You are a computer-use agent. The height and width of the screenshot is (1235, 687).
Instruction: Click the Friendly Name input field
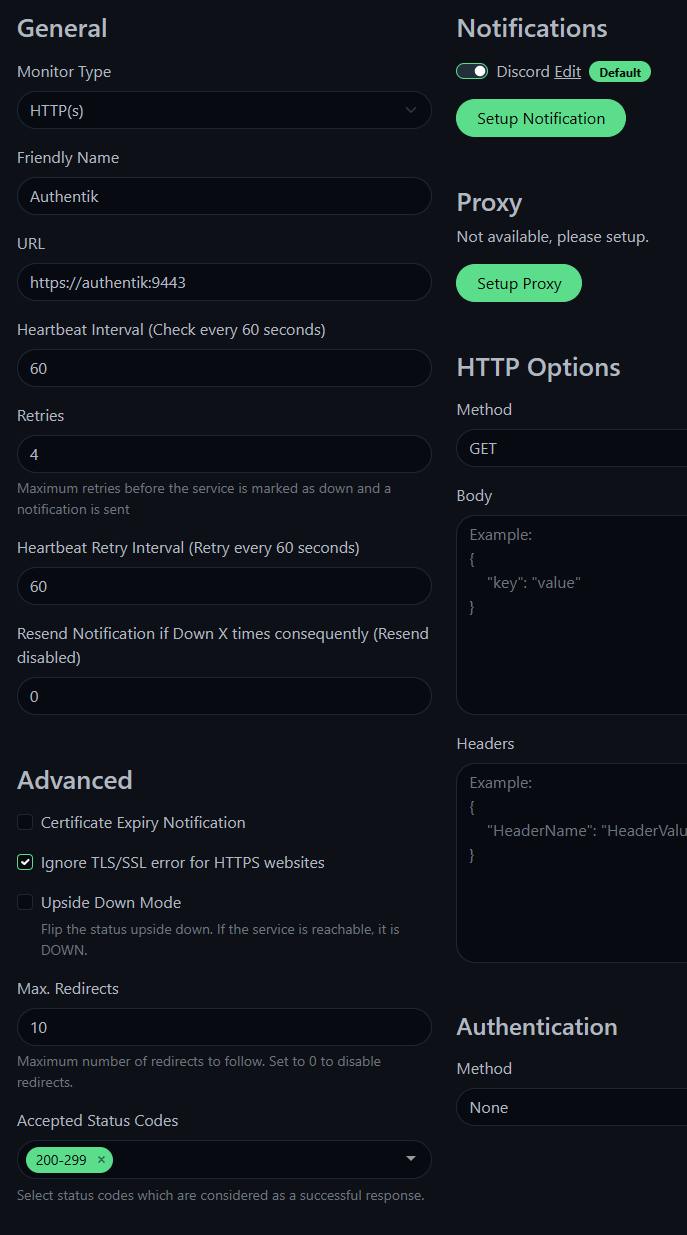point(224,196)
